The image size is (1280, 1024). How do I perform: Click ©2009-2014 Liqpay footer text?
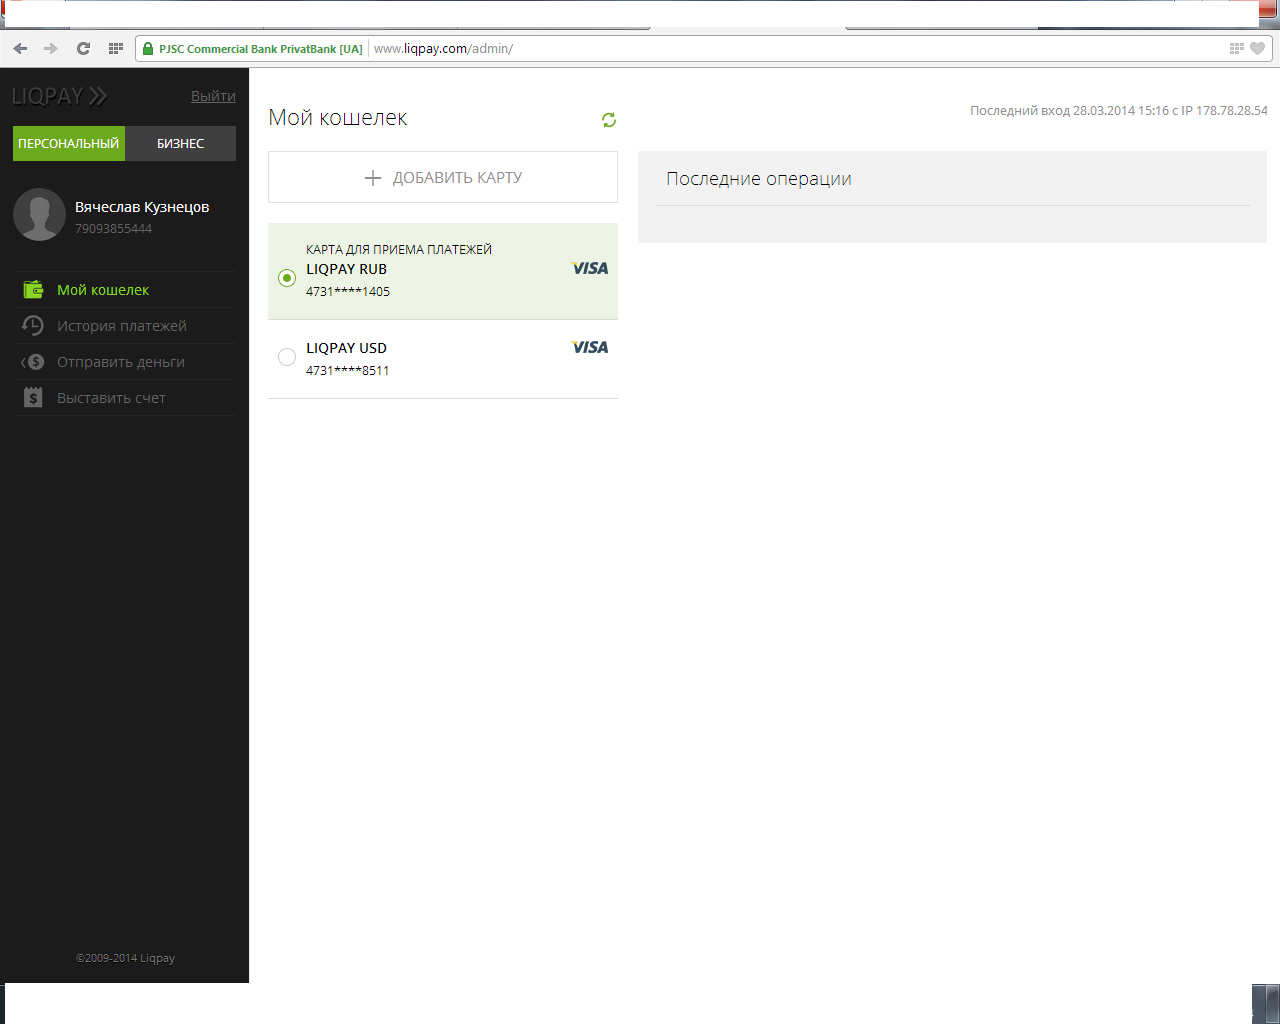125,958
